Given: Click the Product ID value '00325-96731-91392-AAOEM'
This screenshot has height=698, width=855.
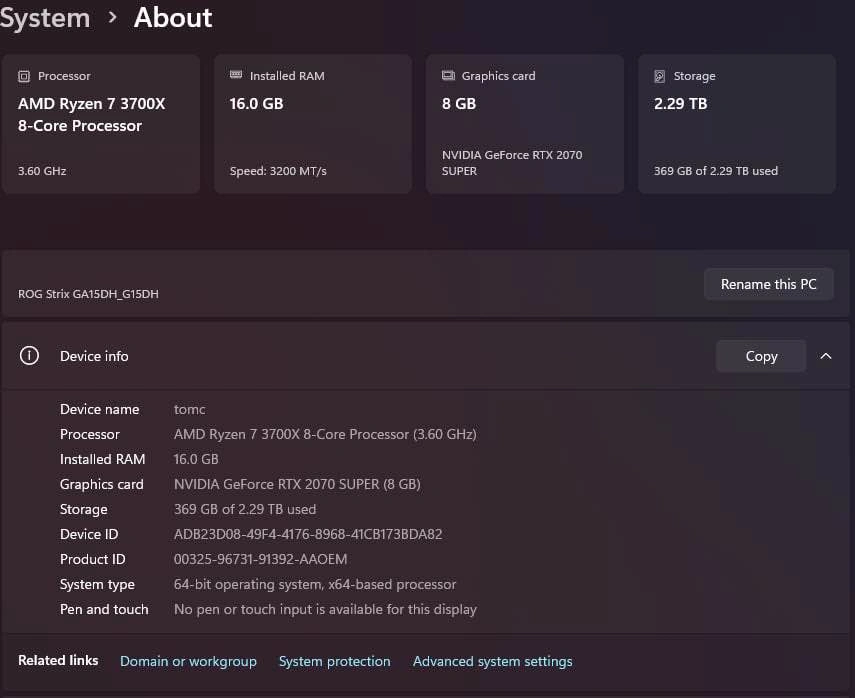Looking at the screenshot, I should point(261,559).
